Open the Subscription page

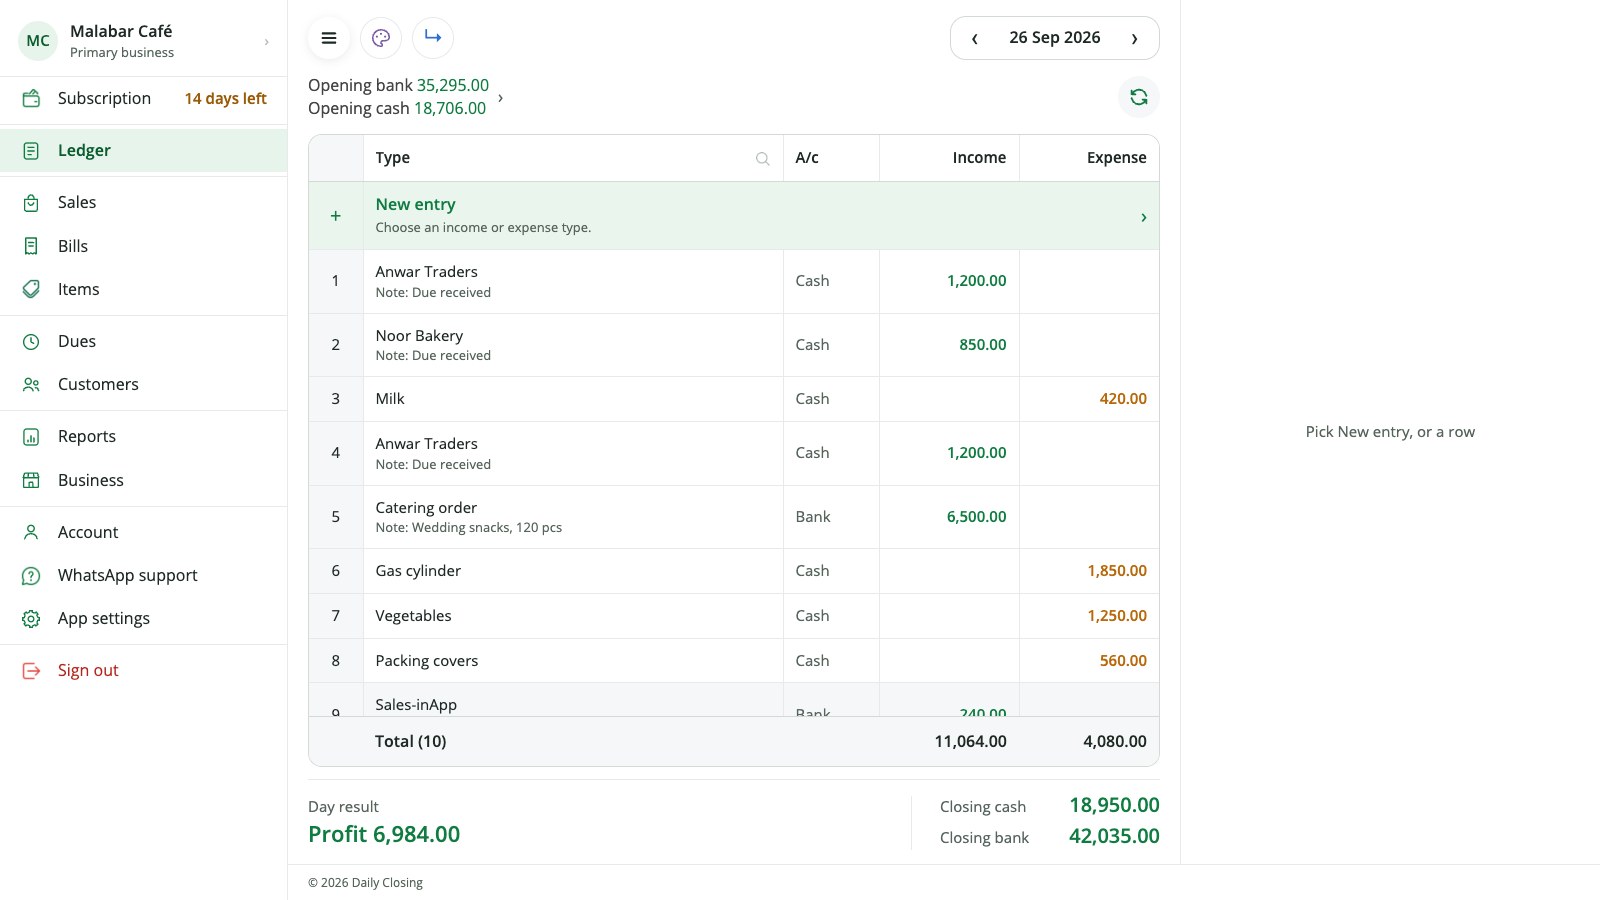click(x=144, y=98)
